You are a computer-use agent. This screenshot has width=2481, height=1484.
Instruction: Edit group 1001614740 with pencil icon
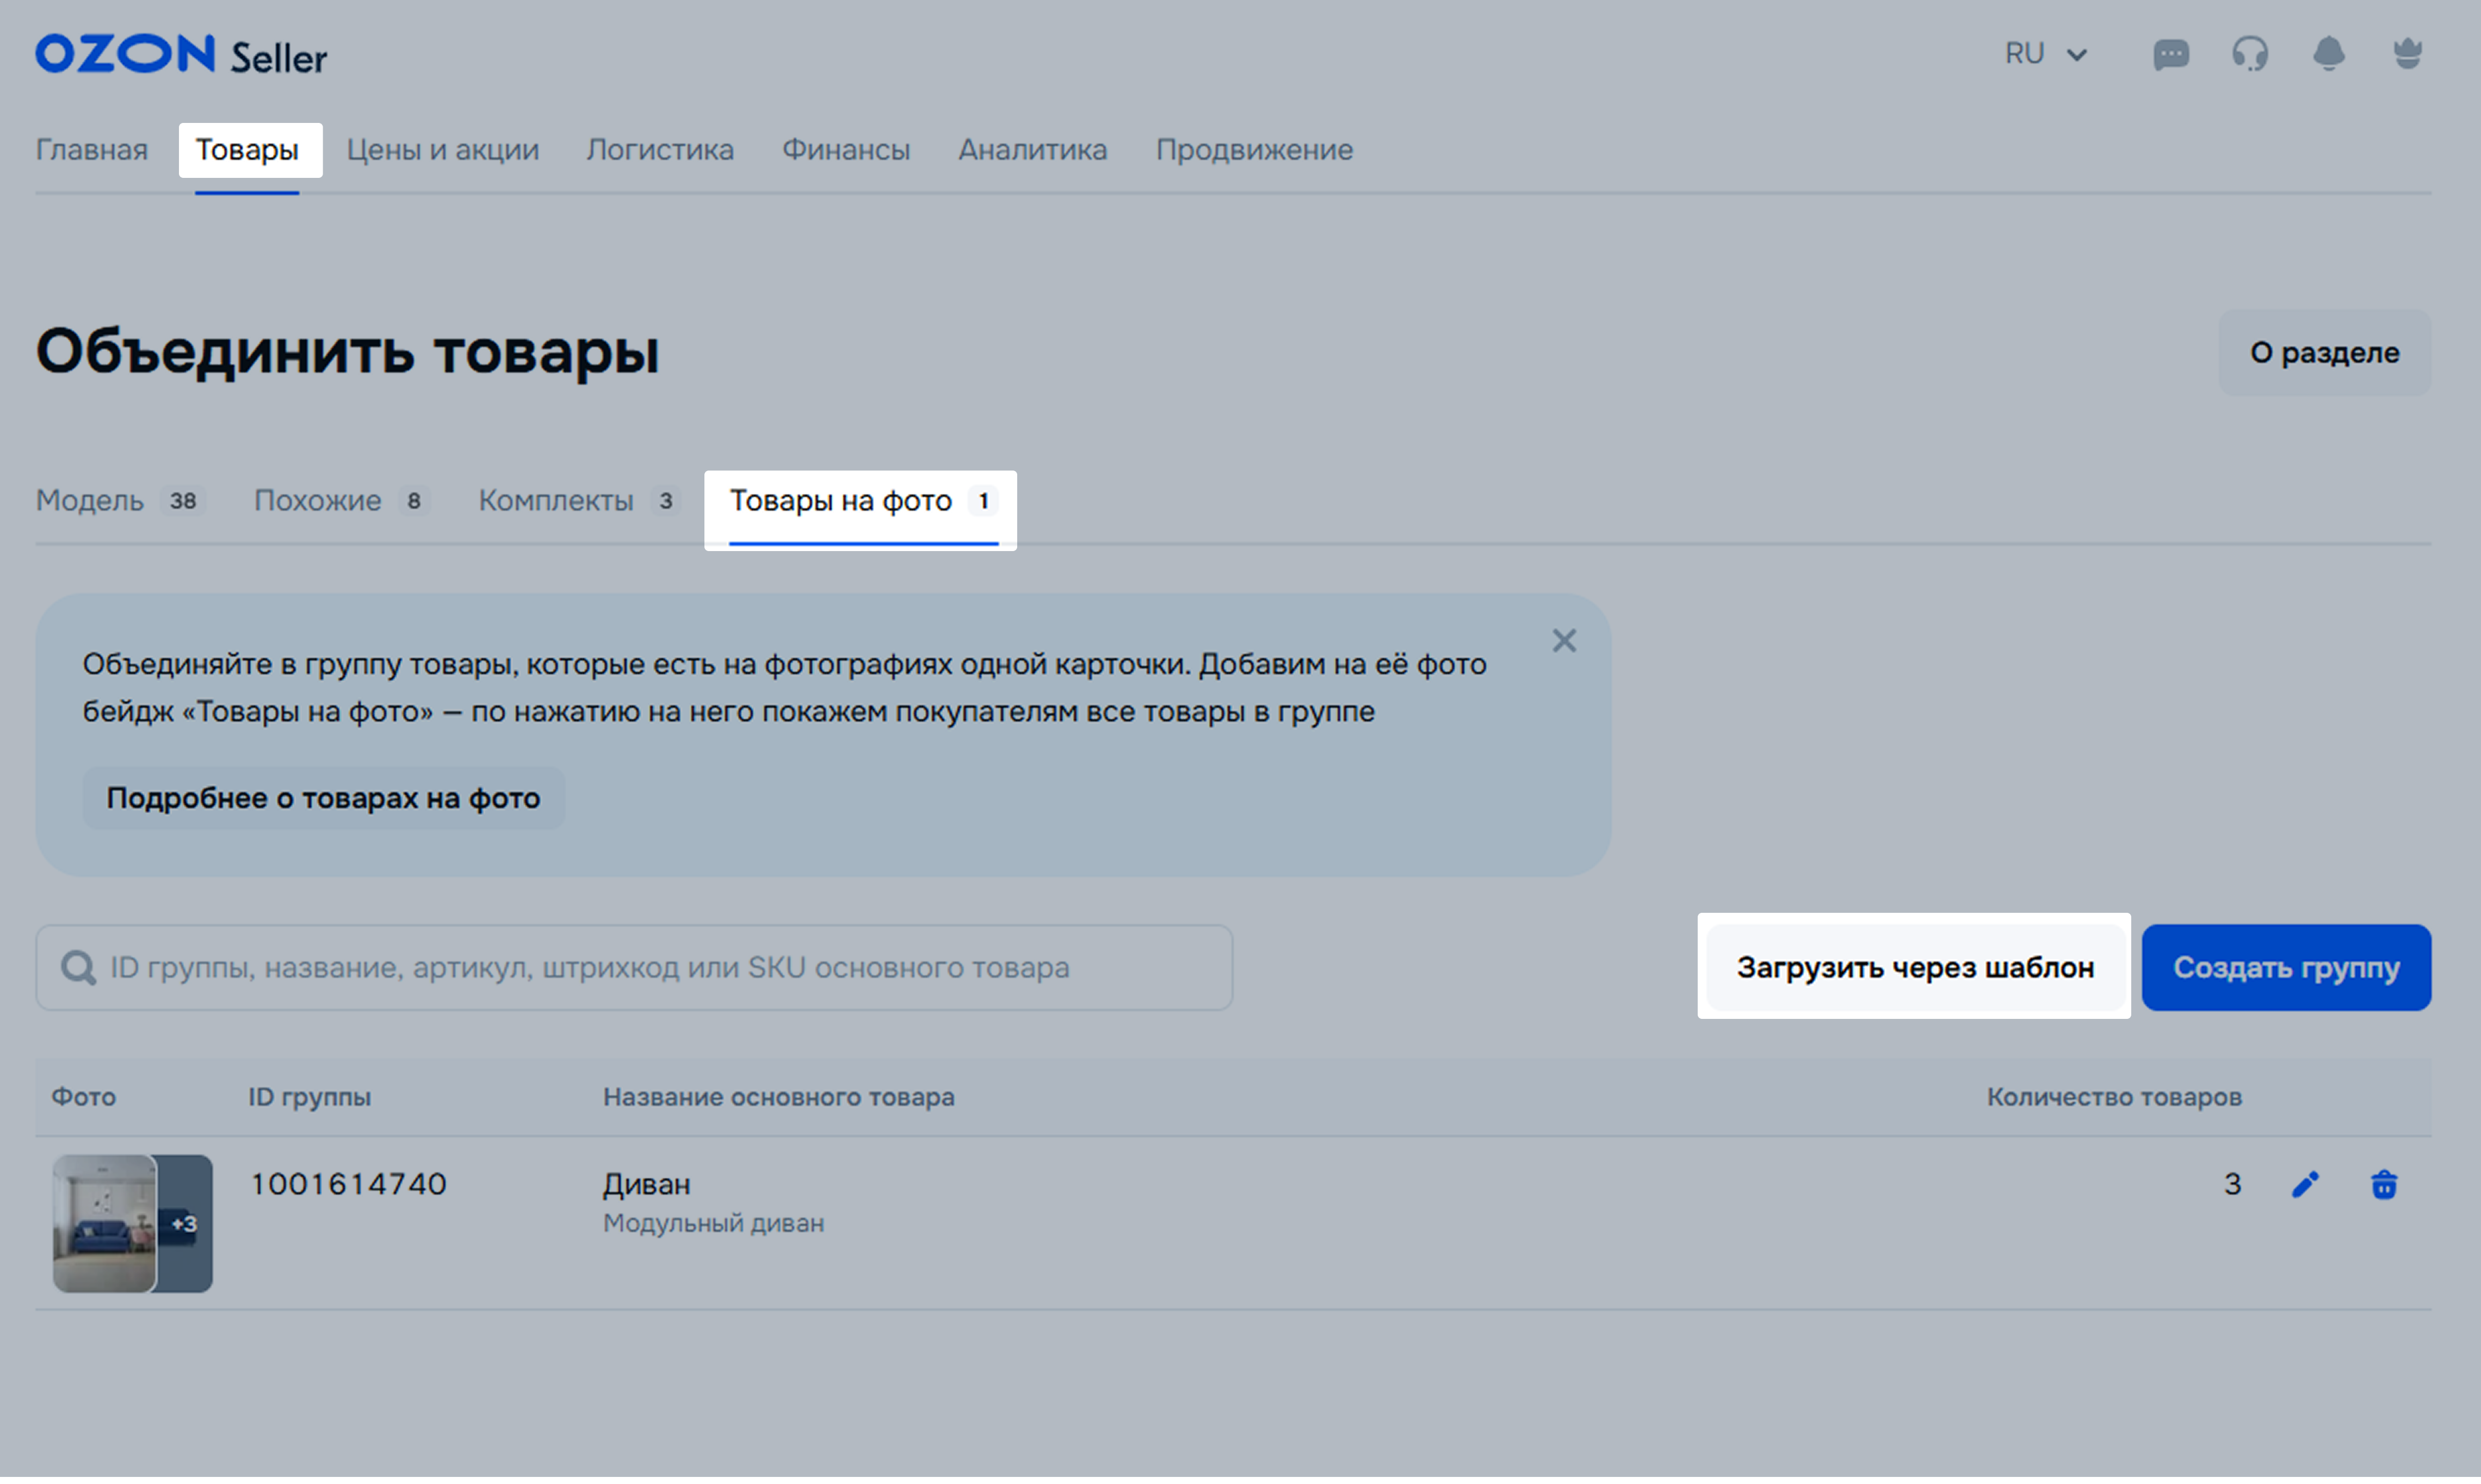pyautogui.click(x=2305, y=1185)
